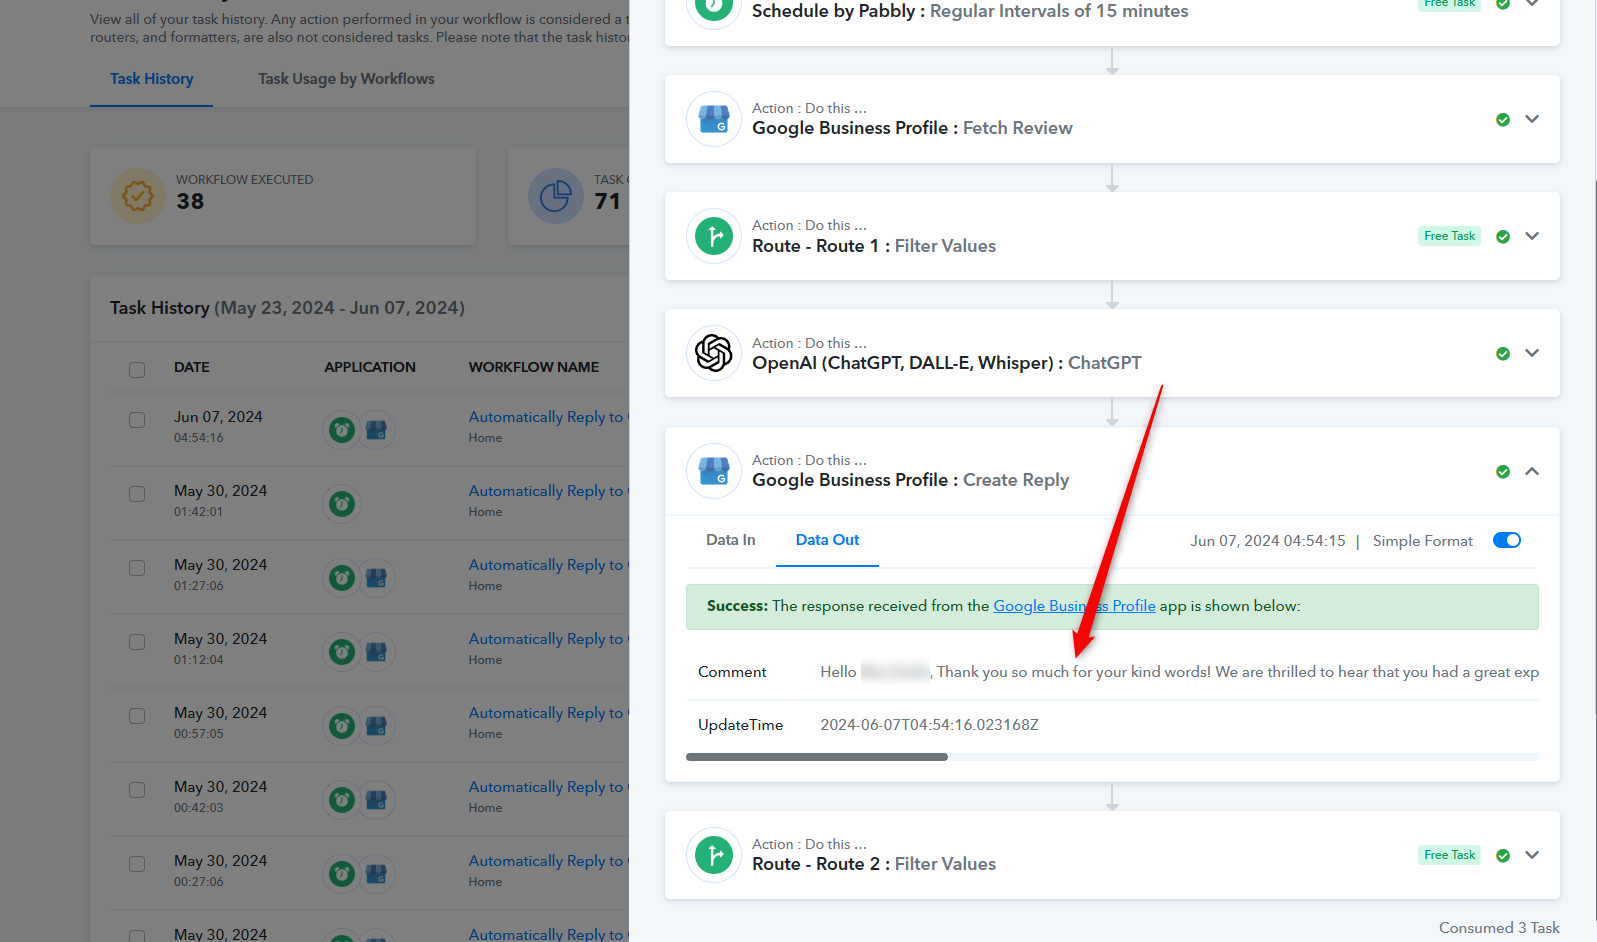Click Google Business icon in May 30 01:27:06 row
This screenshot has width=1597, height=942.
point(376,578)
